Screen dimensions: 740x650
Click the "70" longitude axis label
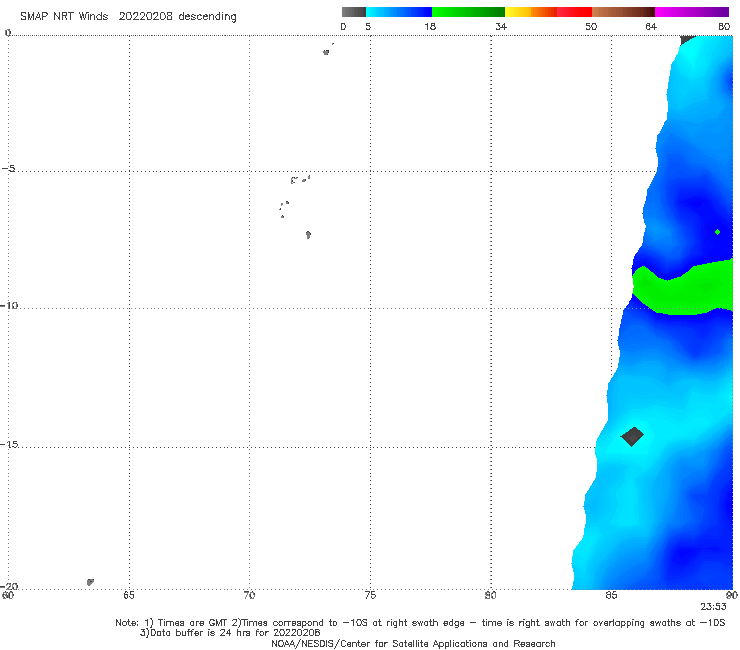click(249, 595)
